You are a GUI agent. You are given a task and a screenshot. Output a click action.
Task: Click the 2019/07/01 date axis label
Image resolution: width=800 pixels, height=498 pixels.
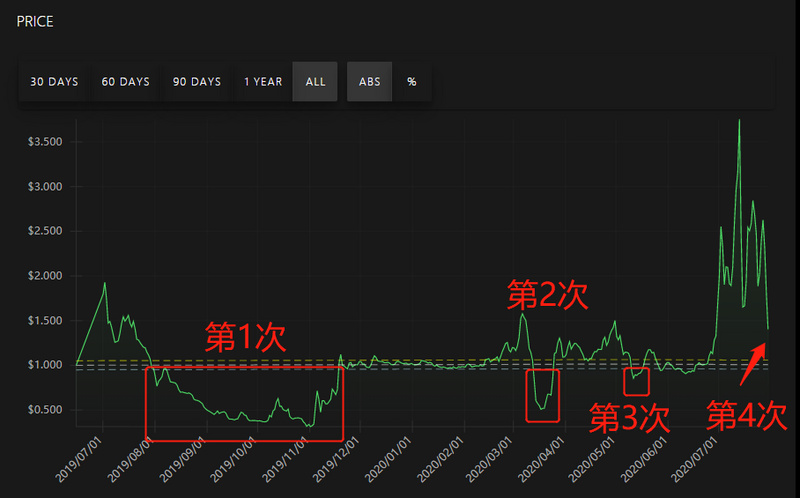pyautogui.click(x=79, y=459)
